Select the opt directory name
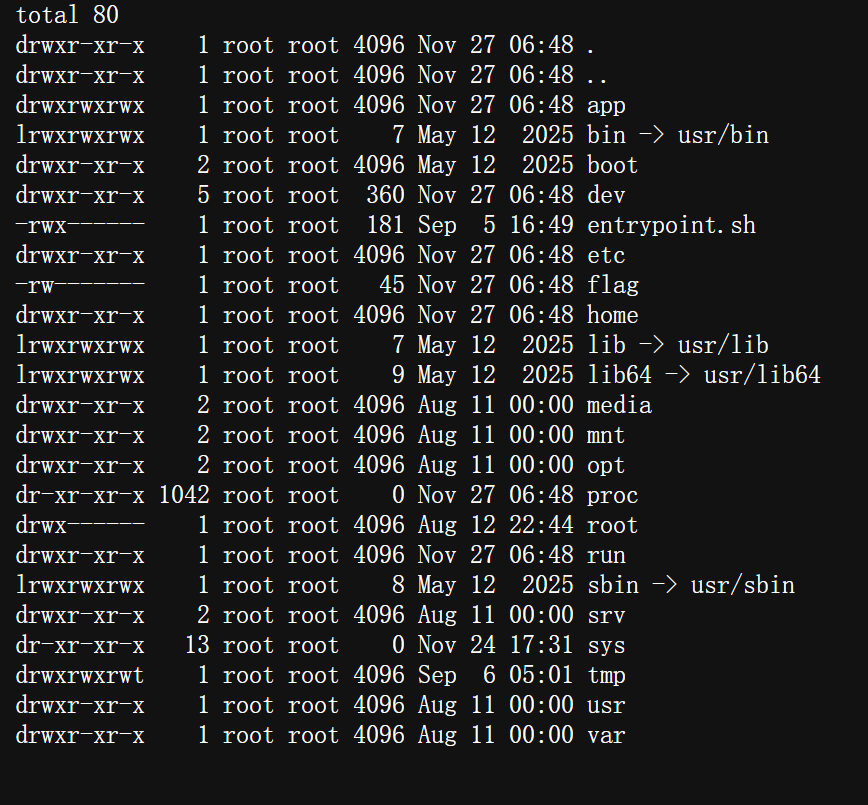The image size is (868, 805). [606, 465]
